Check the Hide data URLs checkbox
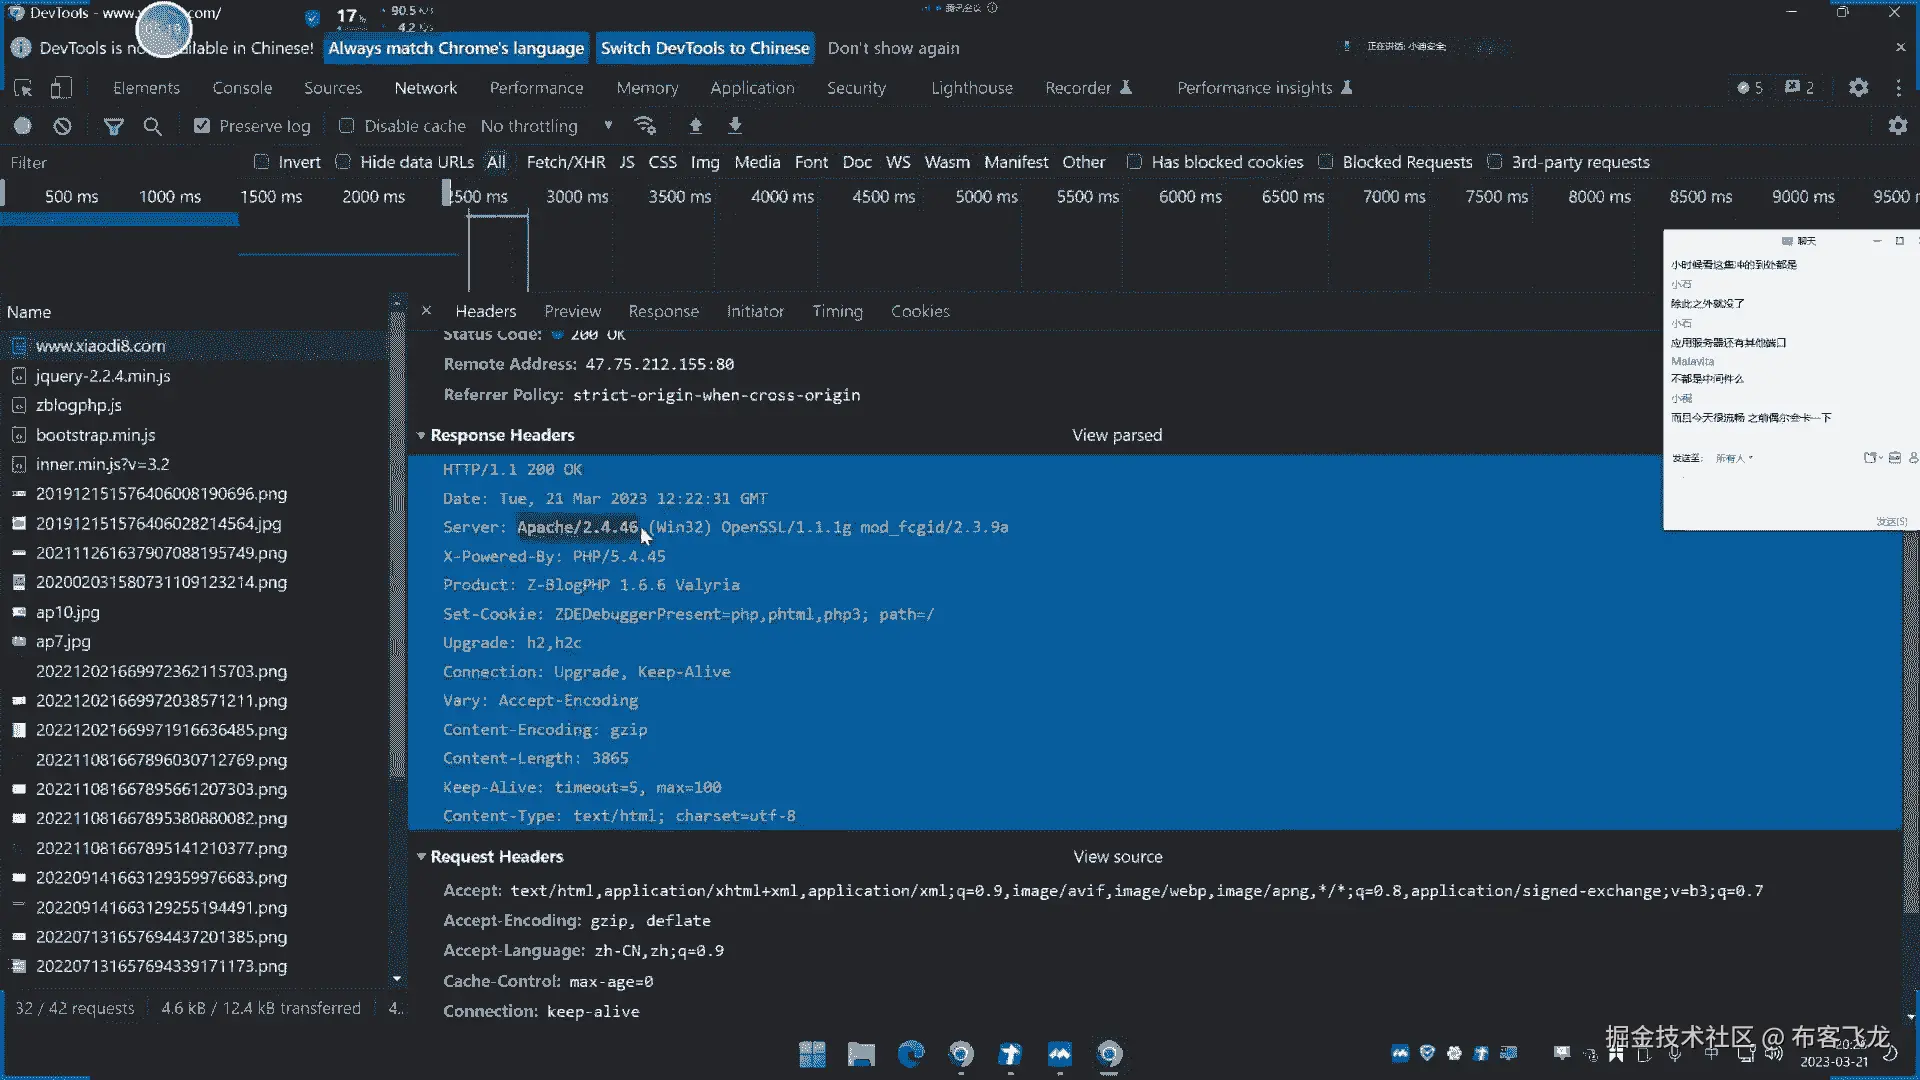Viewport: 1920px width, 1080px height. (343, 162)
